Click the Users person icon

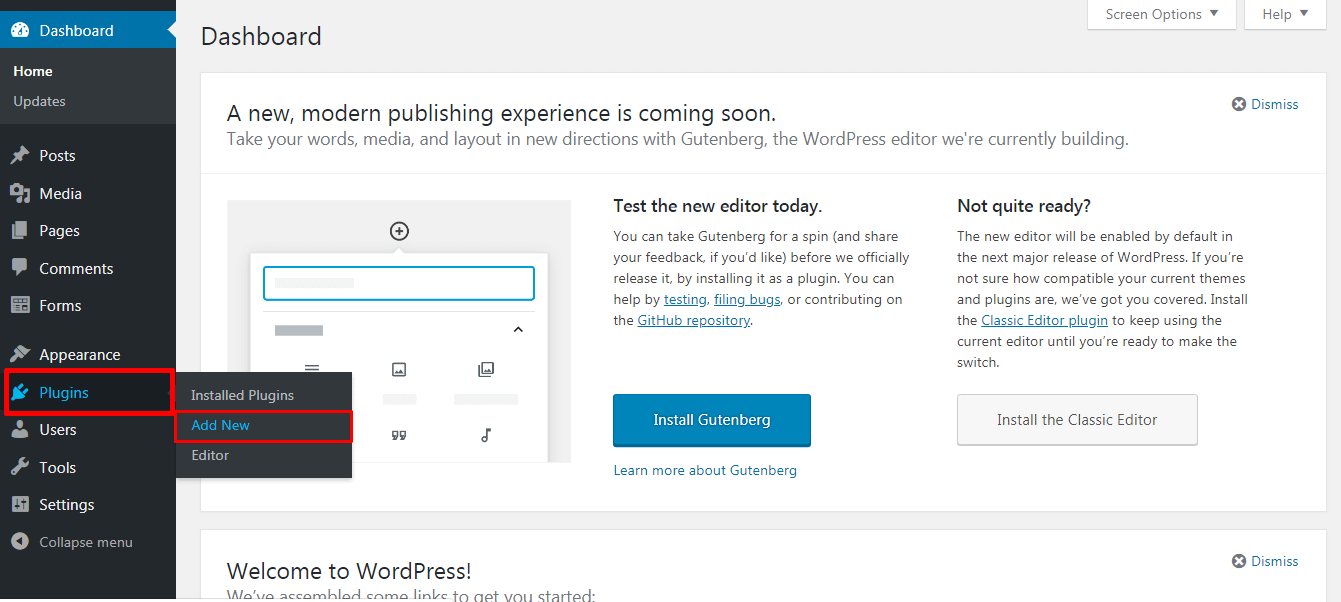pos(20,430)
